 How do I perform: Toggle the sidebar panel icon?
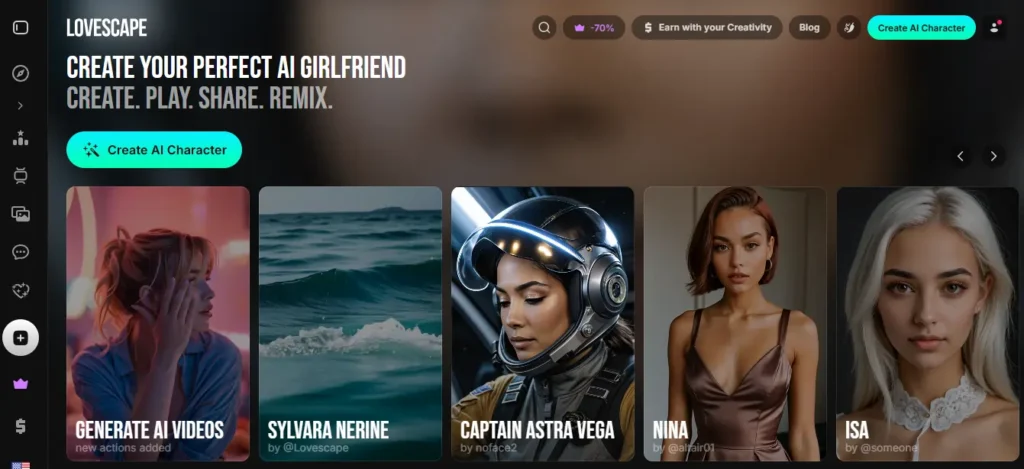point(20,27)
